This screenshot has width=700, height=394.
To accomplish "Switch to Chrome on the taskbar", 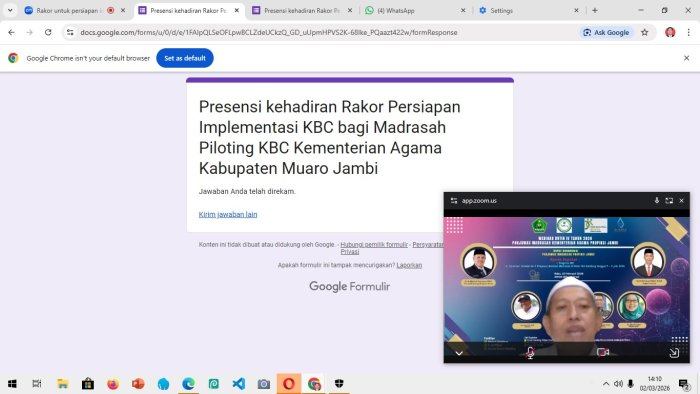I will [314, 384].
